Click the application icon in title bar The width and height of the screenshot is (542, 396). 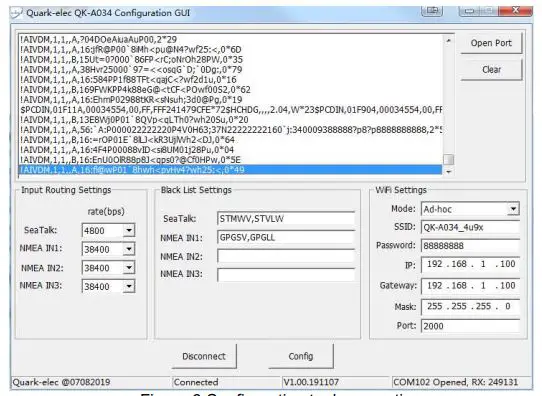click(16, 13)
